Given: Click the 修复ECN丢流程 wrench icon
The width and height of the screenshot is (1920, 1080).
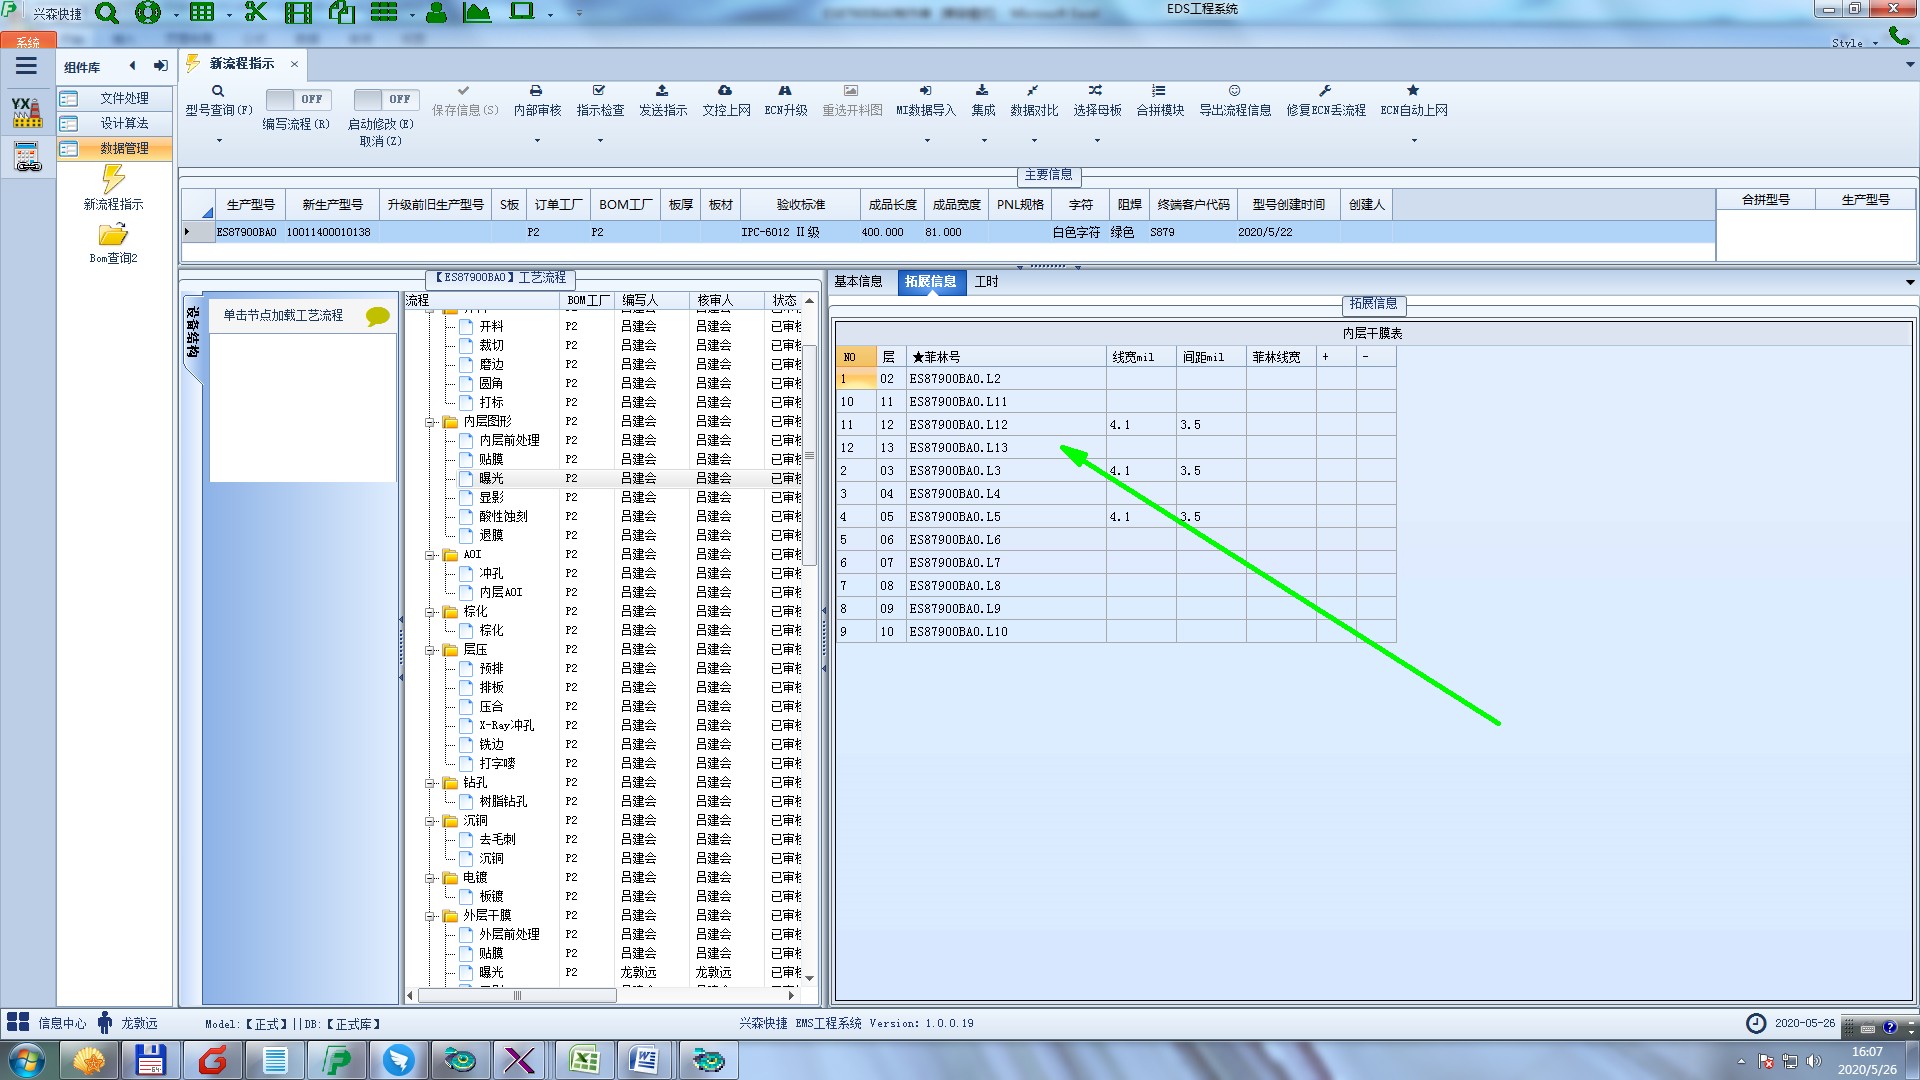Looking at the screenshot, I should tap(1325, 91).
